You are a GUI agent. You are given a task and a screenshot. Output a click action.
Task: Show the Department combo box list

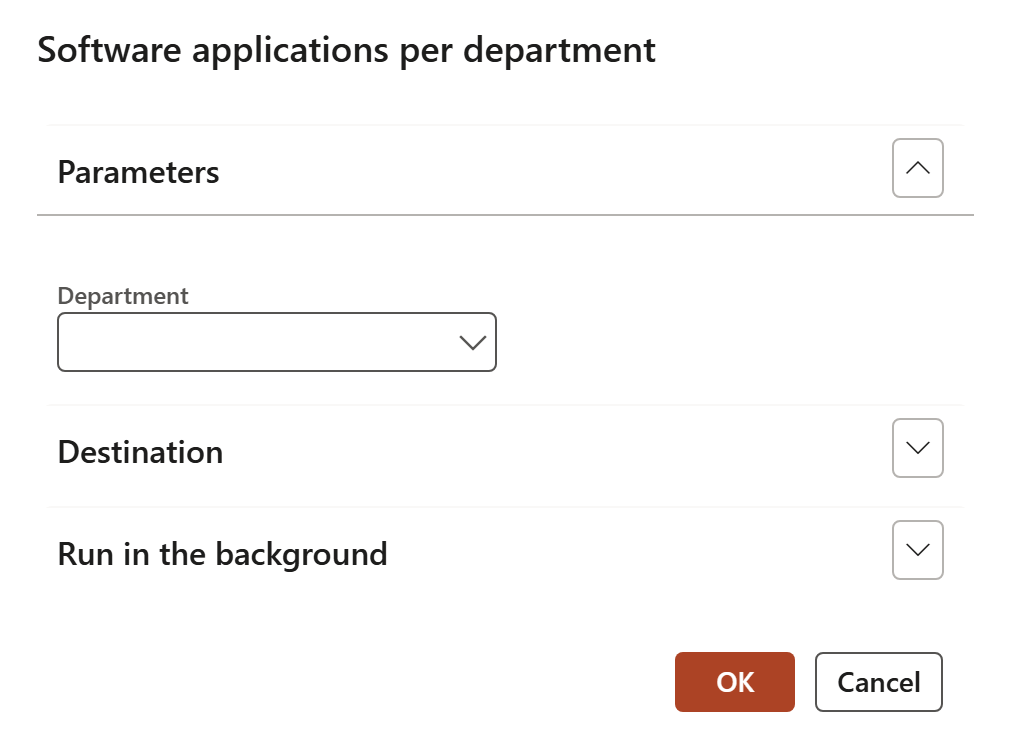(x=471, y=343)
